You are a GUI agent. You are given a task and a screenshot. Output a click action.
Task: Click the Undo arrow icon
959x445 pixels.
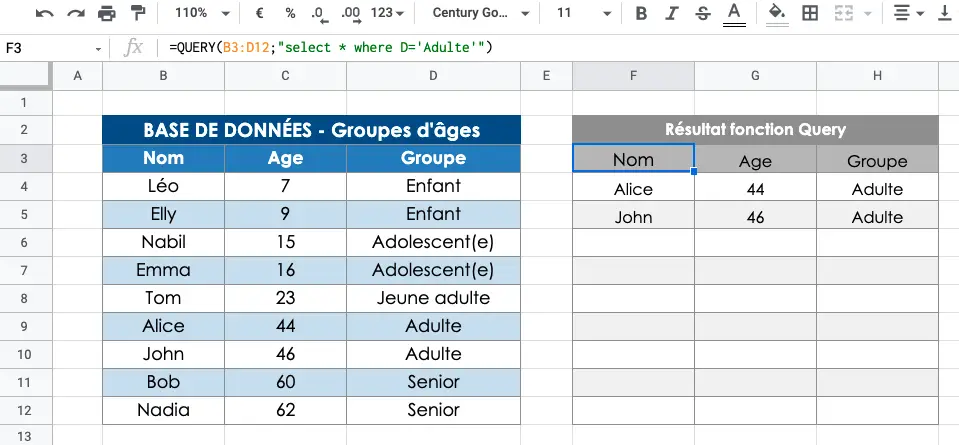(x=45, y=13)
